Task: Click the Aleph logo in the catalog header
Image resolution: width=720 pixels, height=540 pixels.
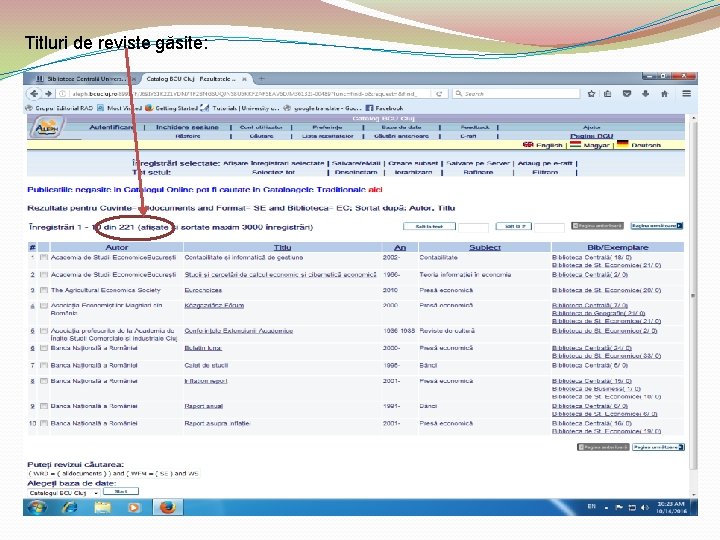Action: tap(47, 127)
